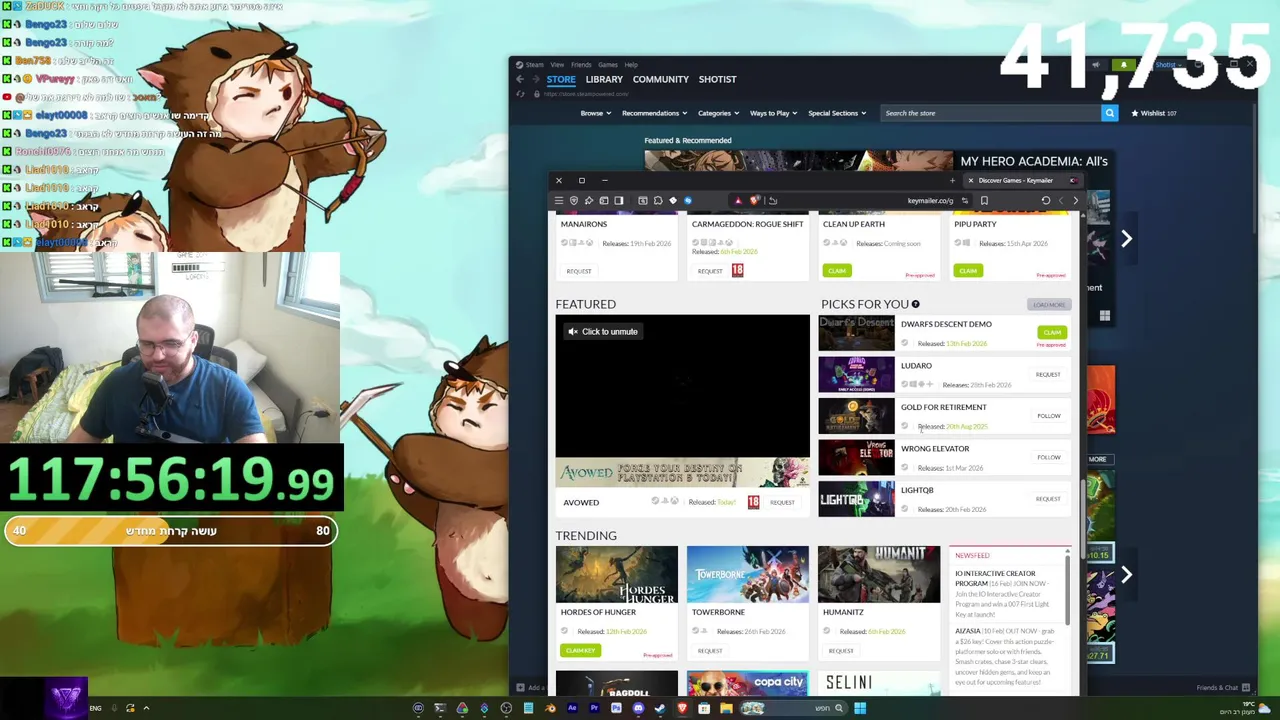This screenshot has width=1280, height=720.
Task: Open Steam STORE tab
Action: tap(561, 79)
